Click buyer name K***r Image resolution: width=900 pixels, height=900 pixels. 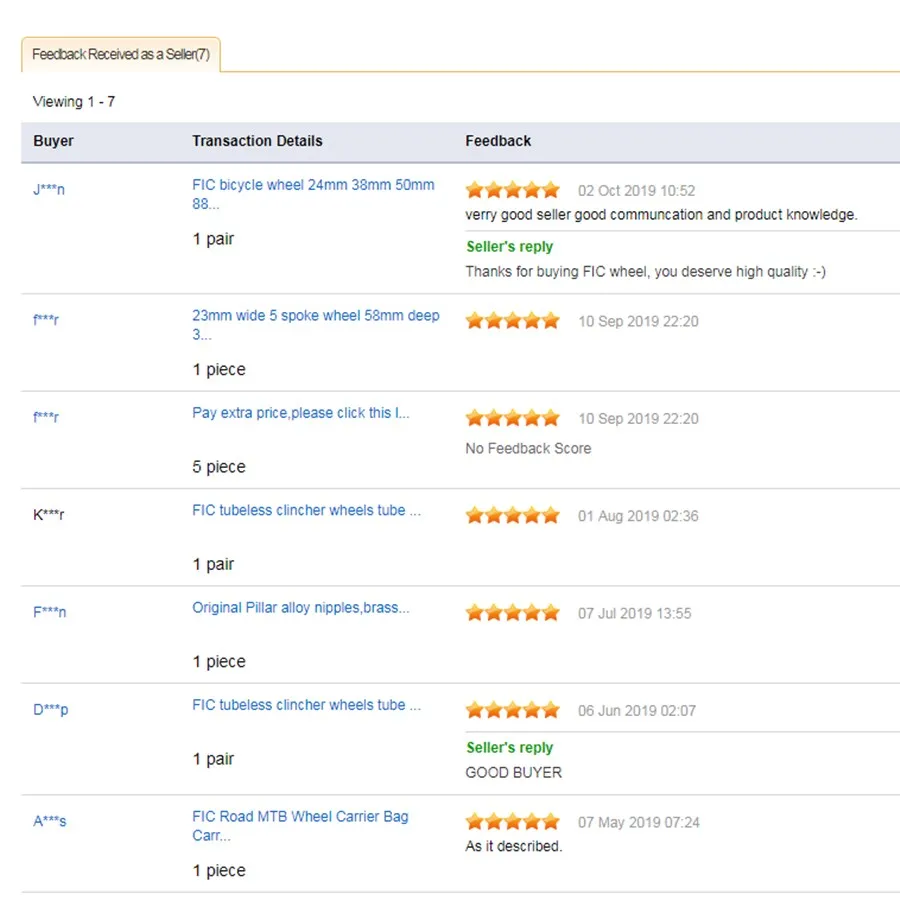[x=49, y=515]
